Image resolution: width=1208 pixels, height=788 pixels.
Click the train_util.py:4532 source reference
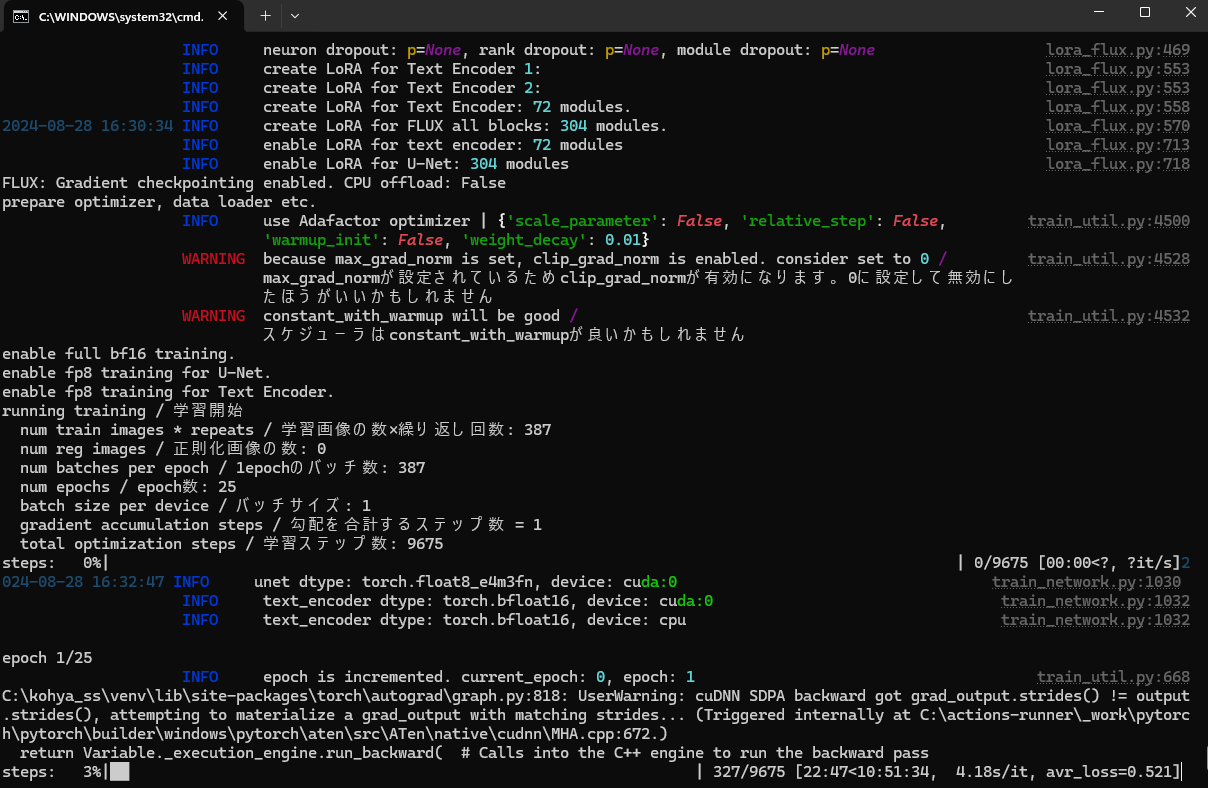coord(1109,316)
